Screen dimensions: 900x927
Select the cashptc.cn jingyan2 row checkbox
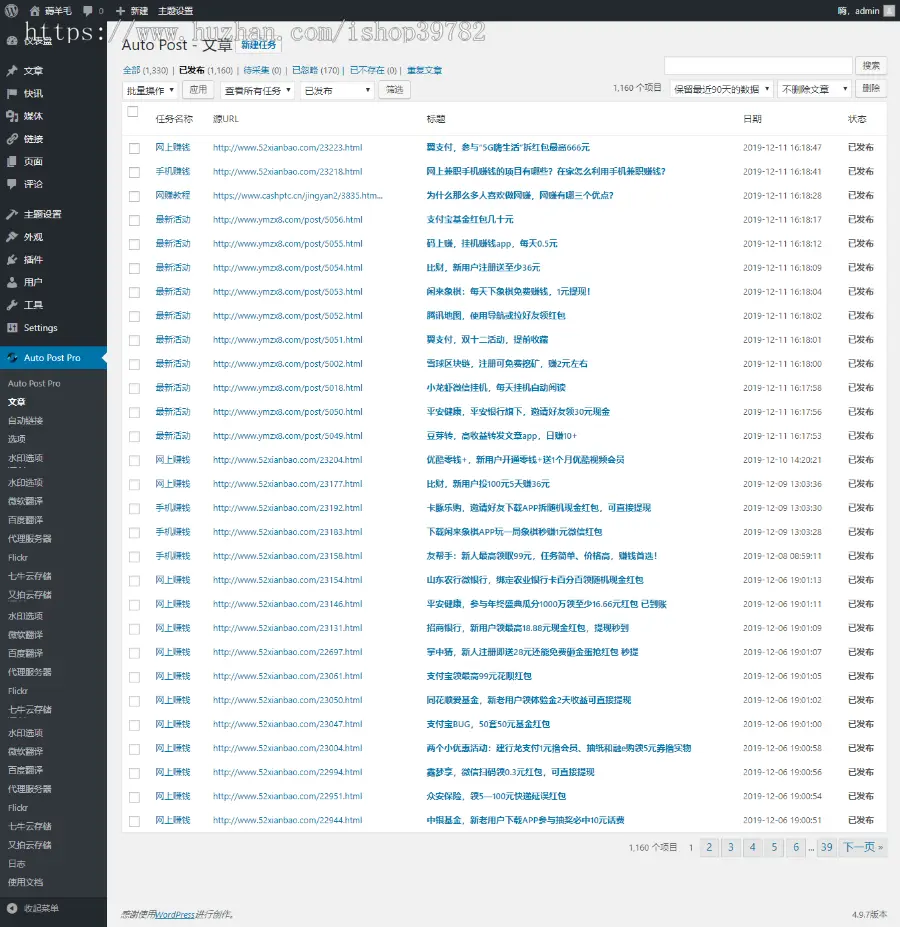point(135,196)
